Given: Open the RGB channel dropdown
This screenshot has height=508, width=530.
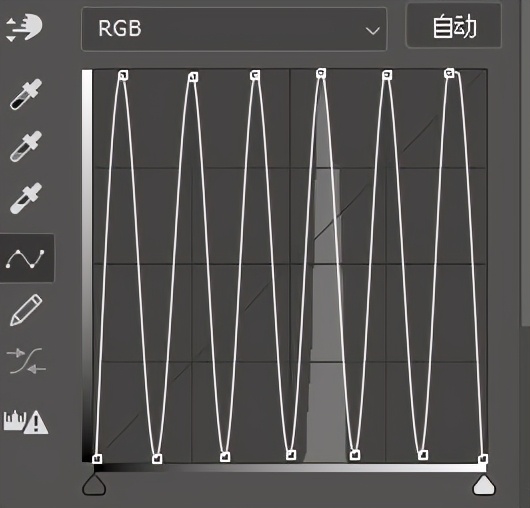Looking at the screenshot, I should point(234,29).
